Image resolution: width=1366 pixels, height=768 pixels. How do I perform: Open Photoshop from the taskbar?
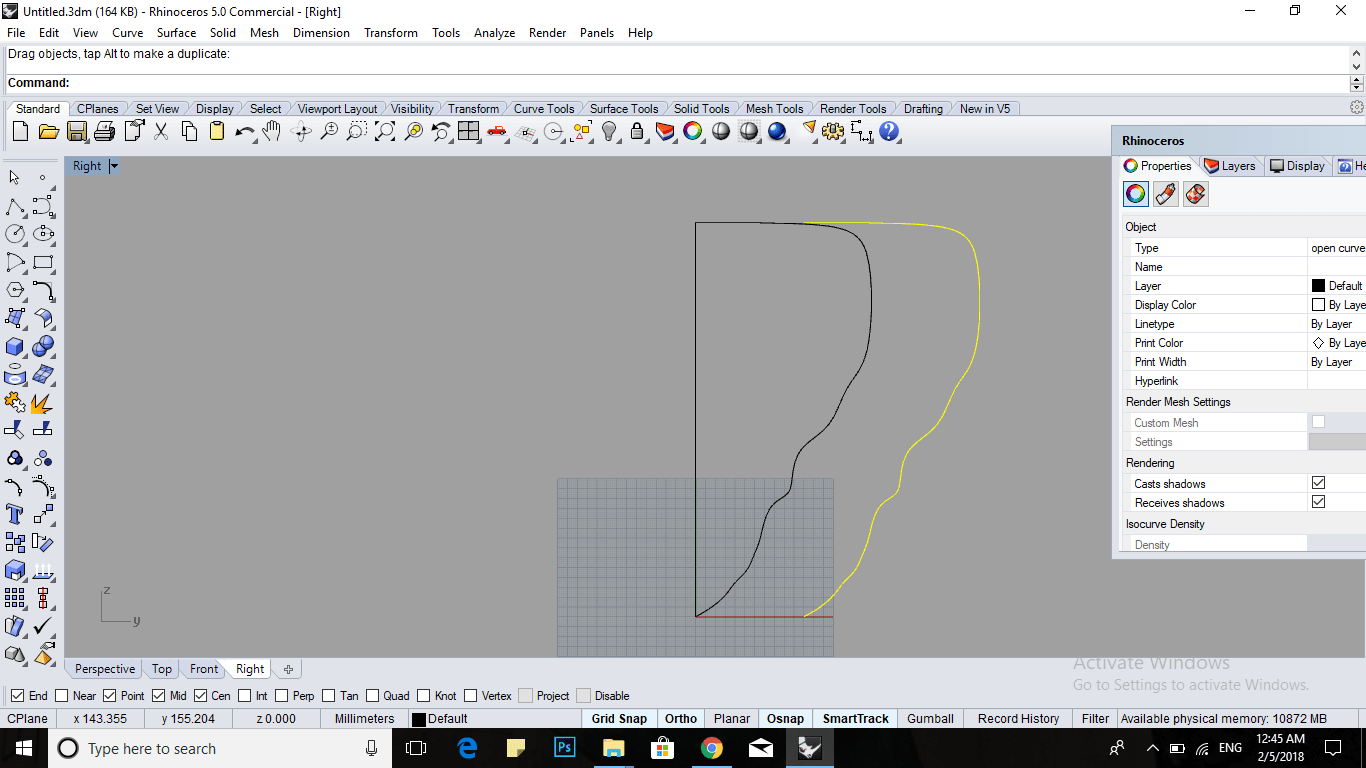pos(564,748)
